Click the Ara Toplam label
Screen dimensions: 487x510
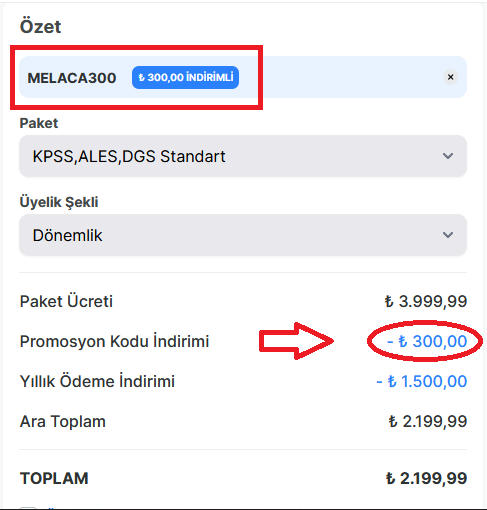point(63,421)
